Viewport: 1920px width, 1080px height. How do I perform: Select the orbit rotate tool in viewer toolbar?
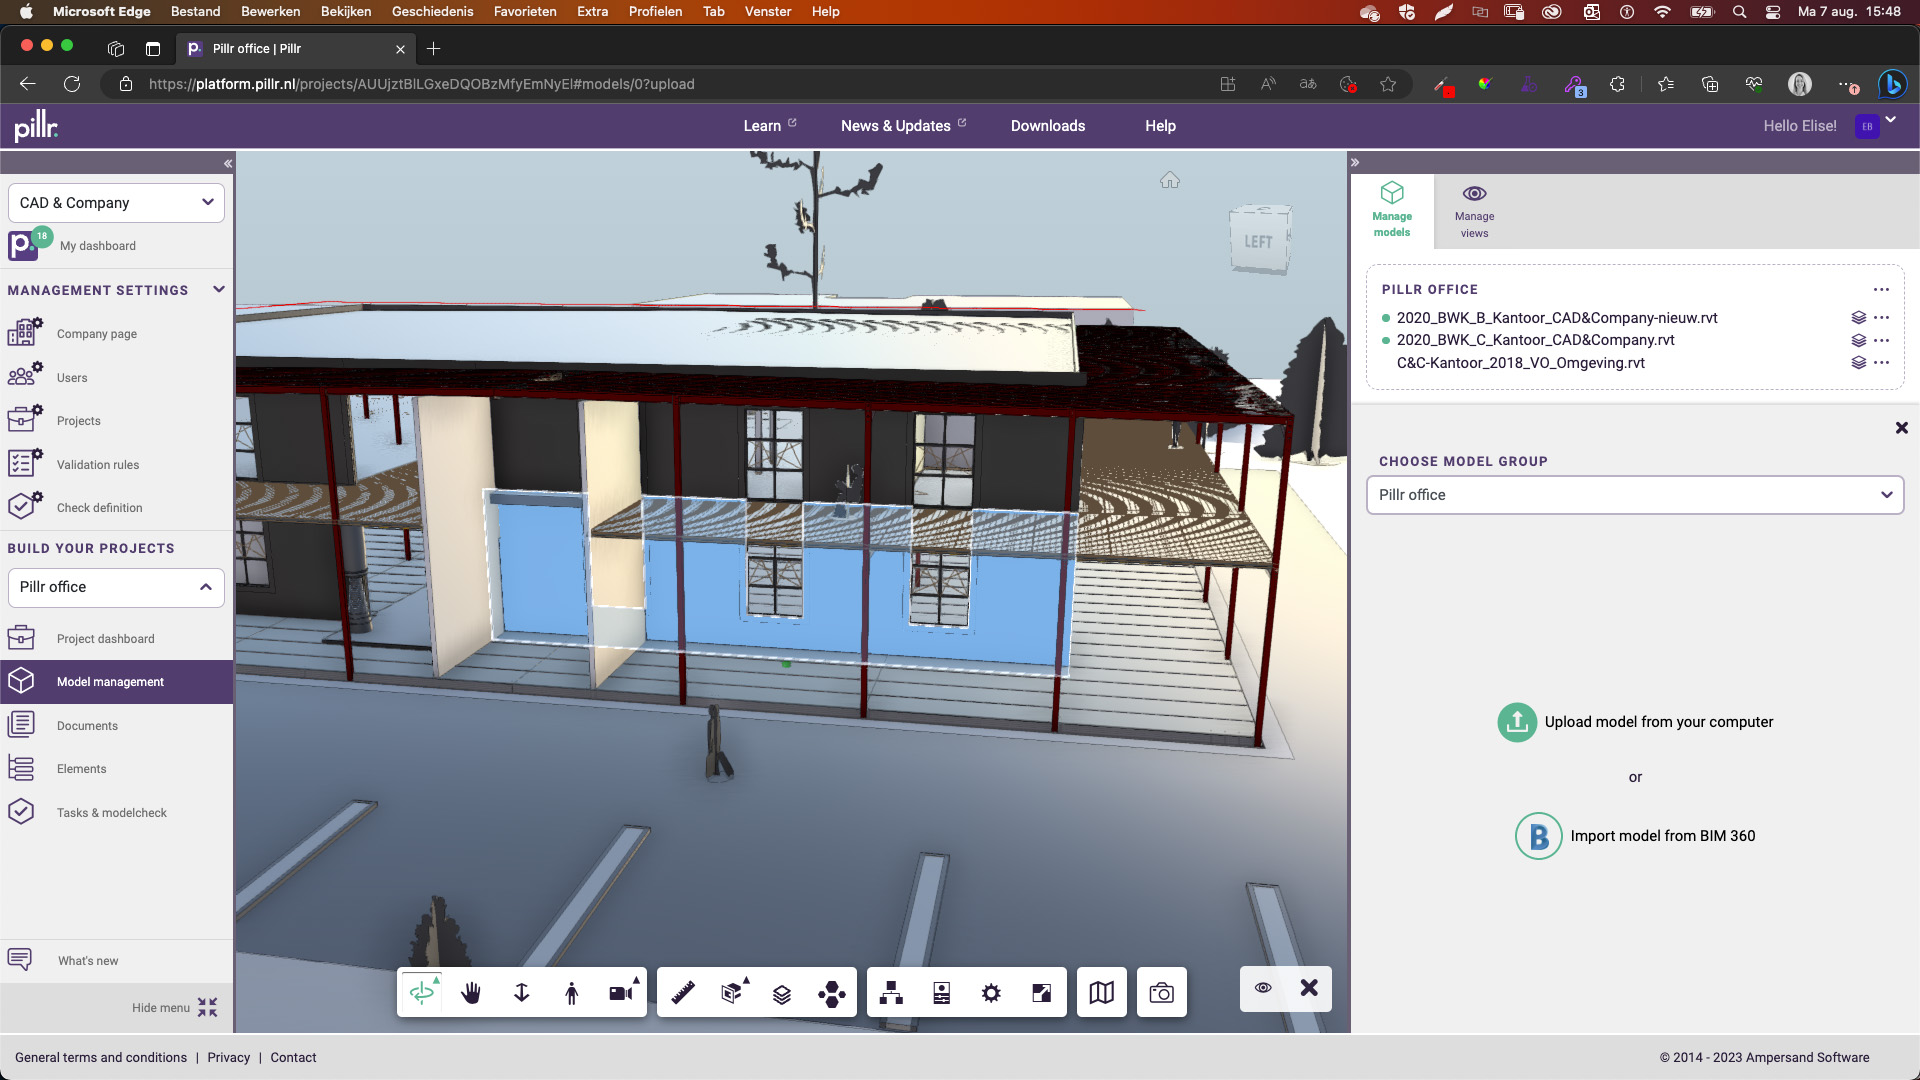tap(422, 992)
